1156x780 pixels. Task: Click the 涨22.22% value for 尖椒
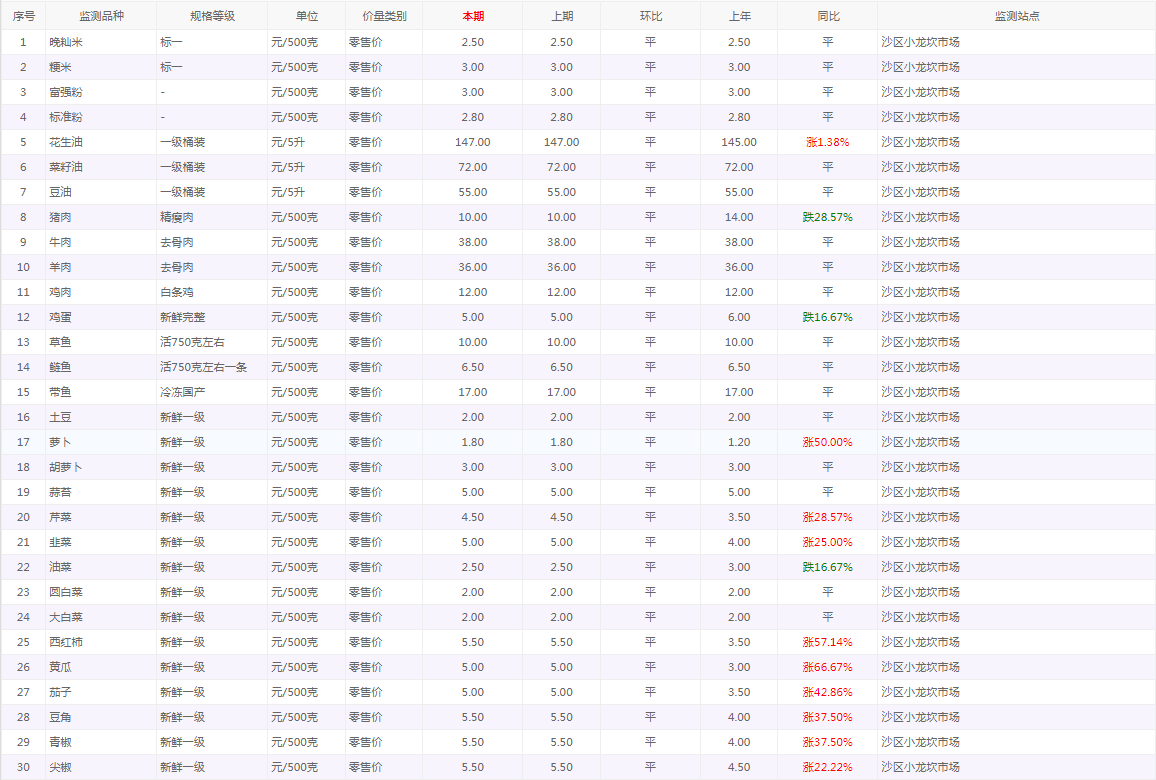[827, 767]
